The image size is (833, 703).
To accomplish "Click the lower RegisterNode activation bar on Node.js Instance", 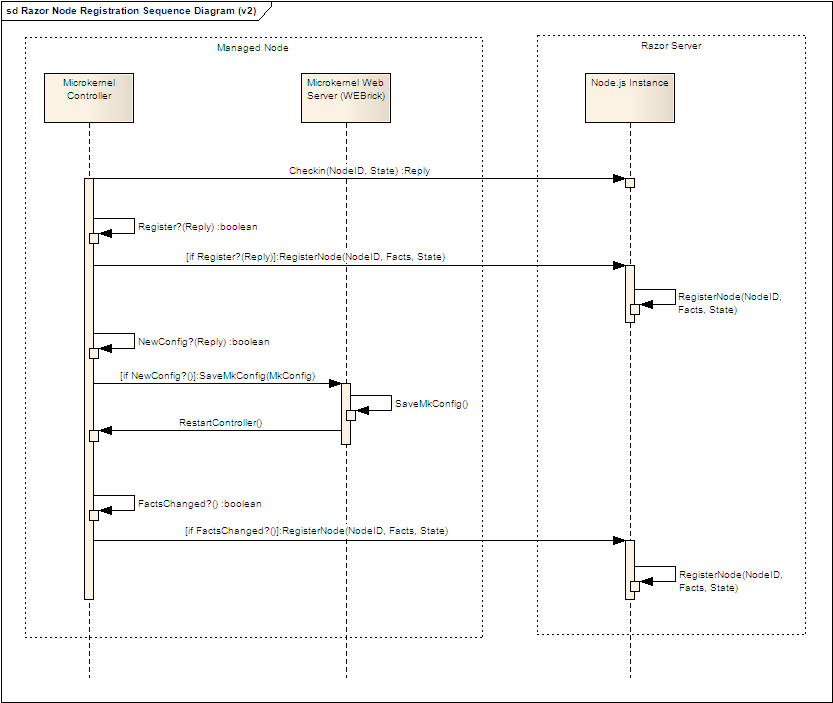I will pos(630,570).
